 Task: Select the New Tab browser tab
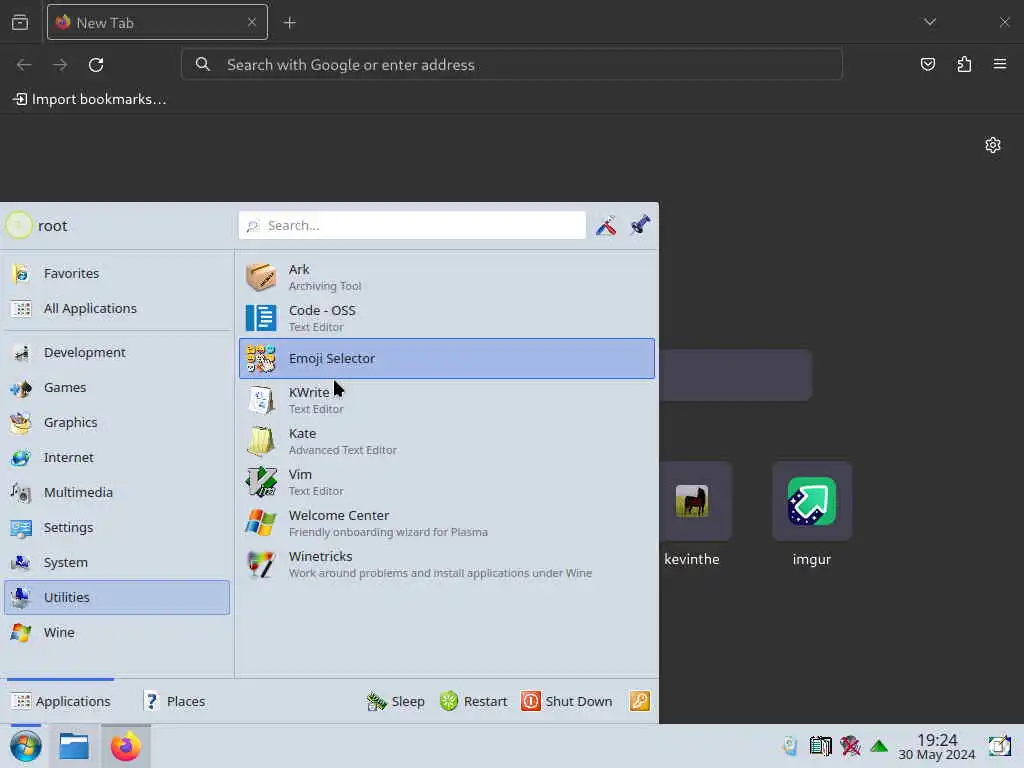[157, 22]
